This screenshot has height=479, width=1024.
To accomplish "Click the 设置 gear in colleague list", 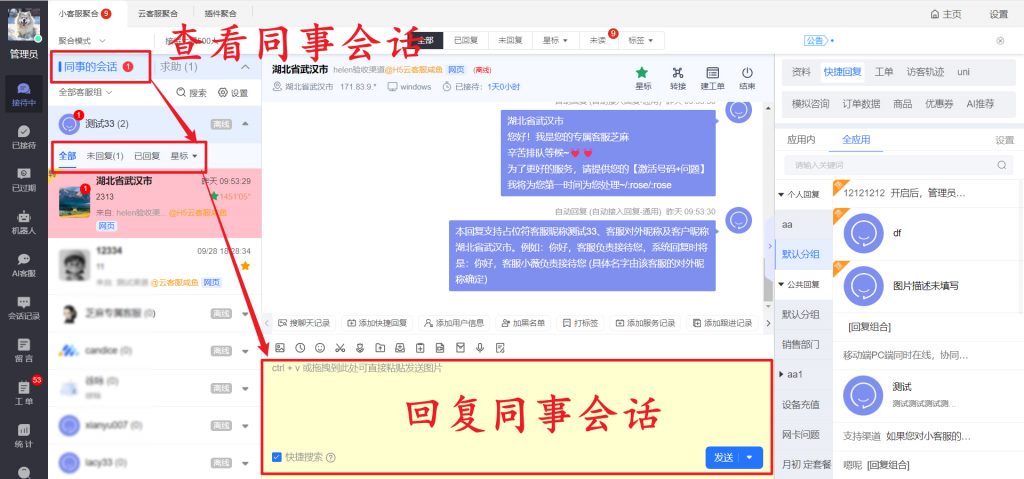I will (233, 93).
